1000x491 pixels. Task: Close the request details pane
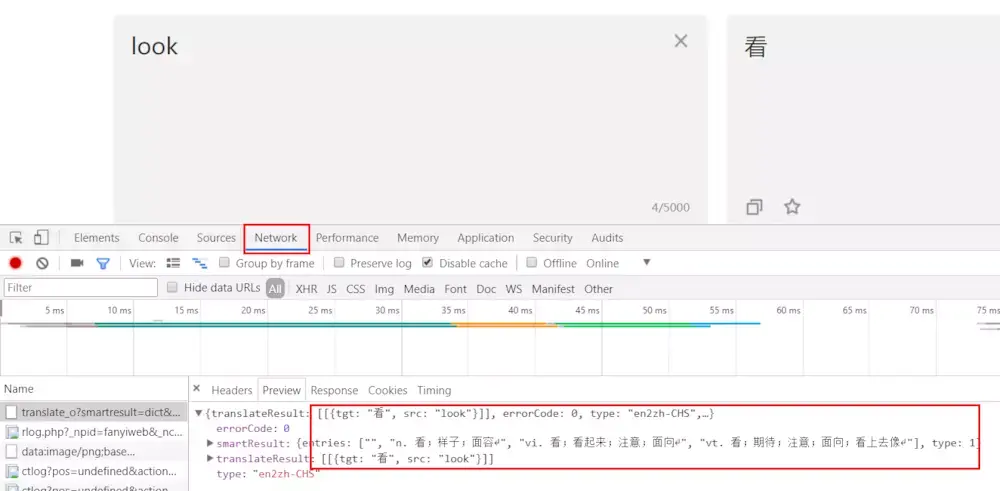[x=196, y=388]
